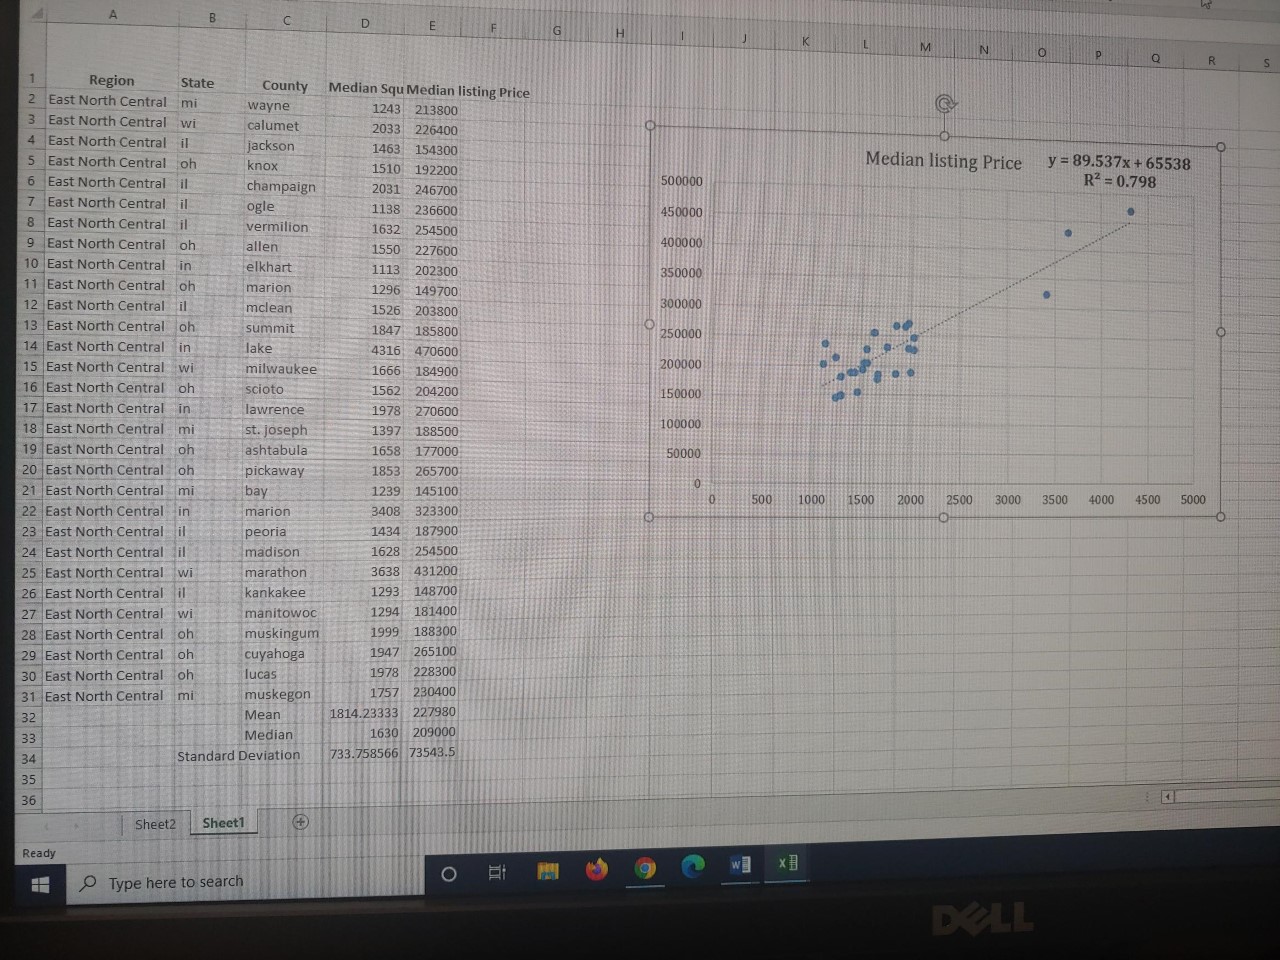Select the county cell ashtabula
1280x960 pixels.
click(x=276, y=450)
